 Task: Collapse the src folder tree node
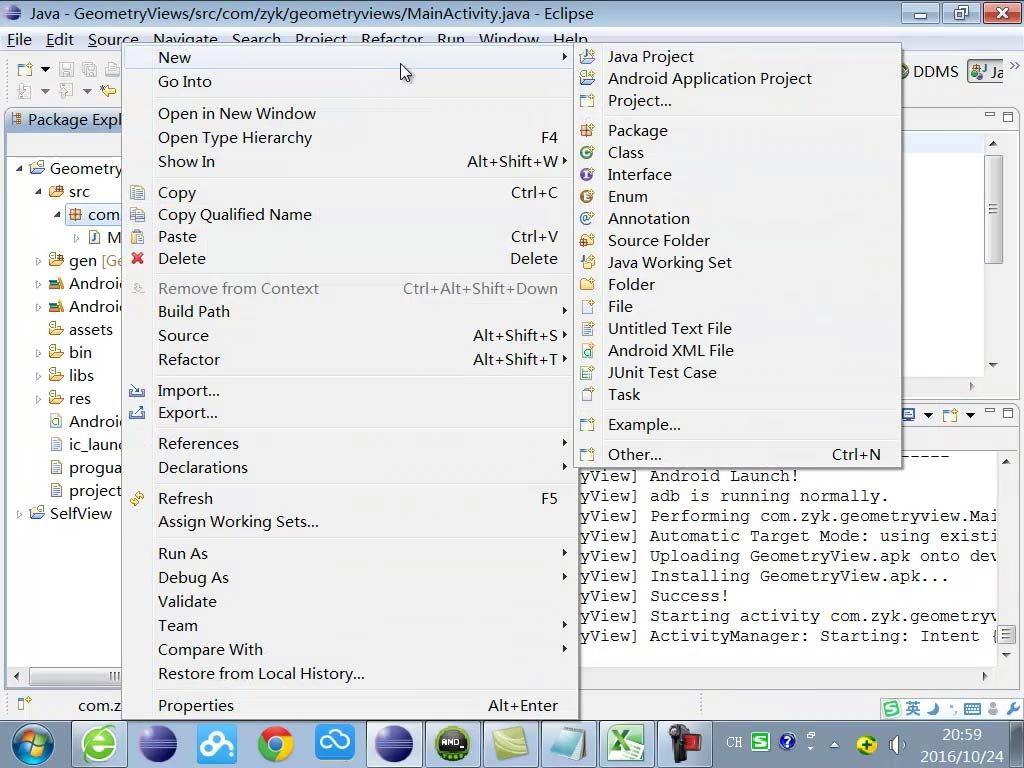pos(38,191)
